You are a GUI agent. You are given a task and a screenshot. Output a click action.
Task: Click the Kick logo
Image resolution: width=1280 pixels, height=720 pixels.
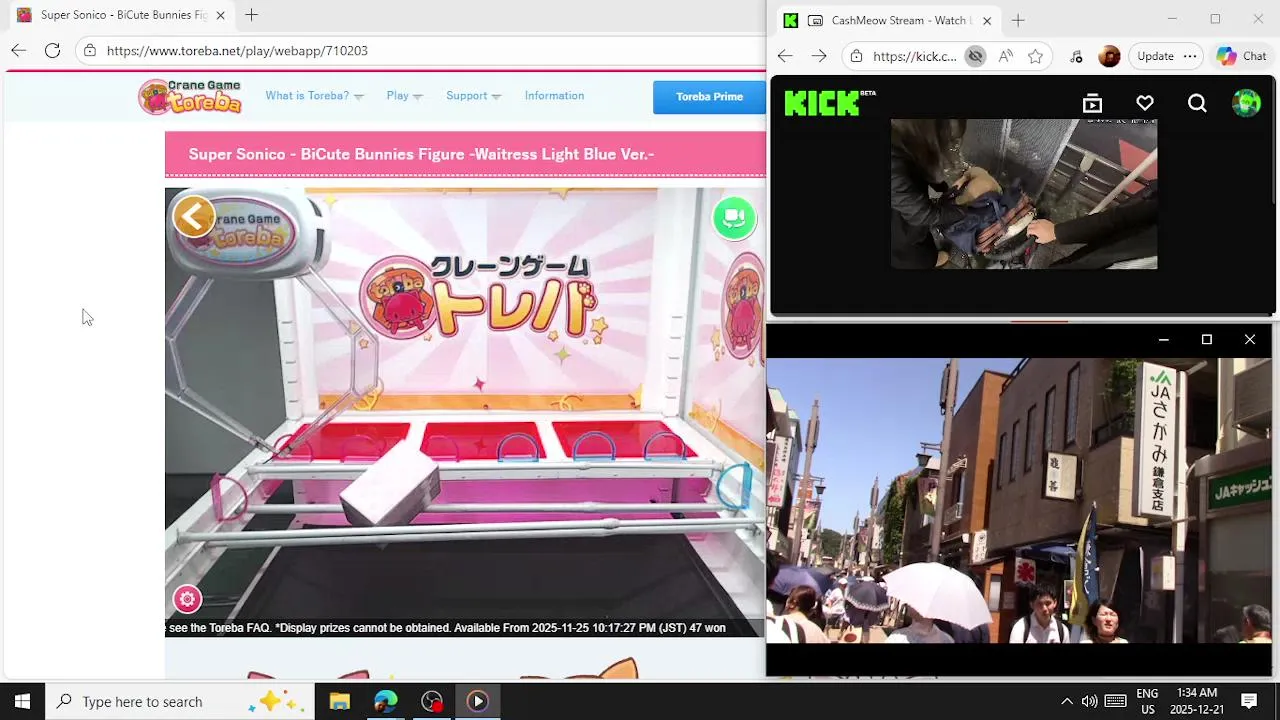[830, 103]
